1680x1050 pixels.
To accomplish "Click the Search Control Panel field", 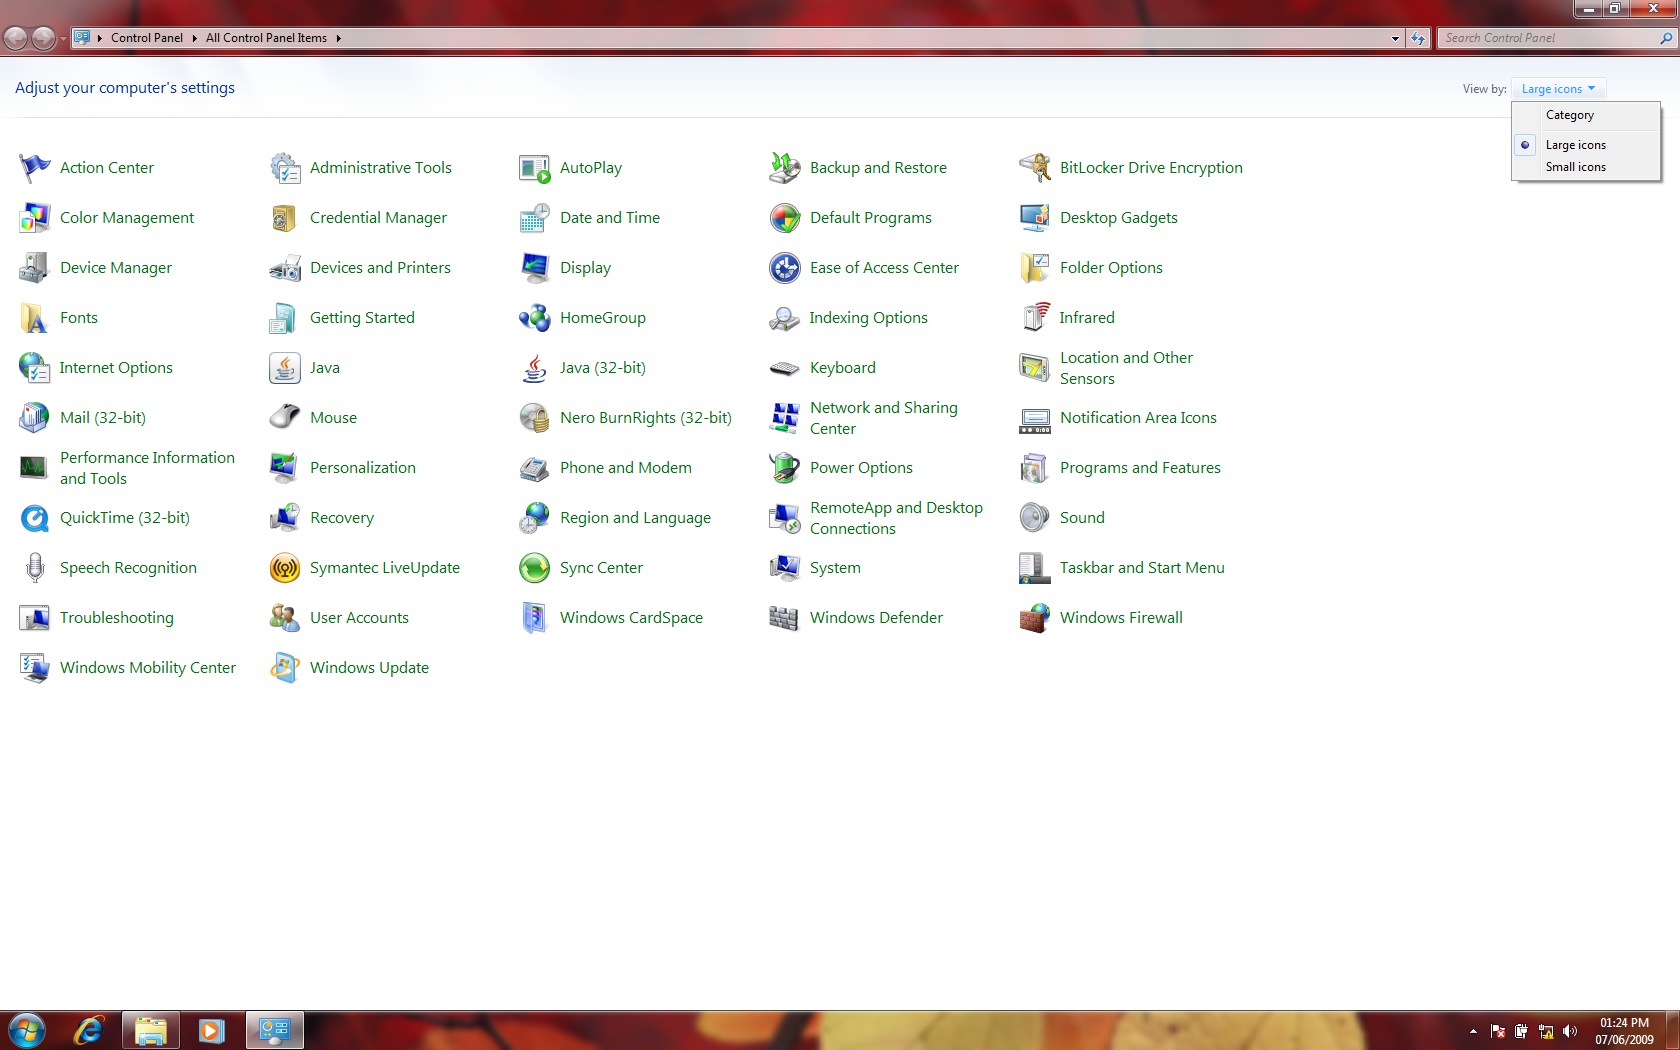I will [x=1549, y=38].
